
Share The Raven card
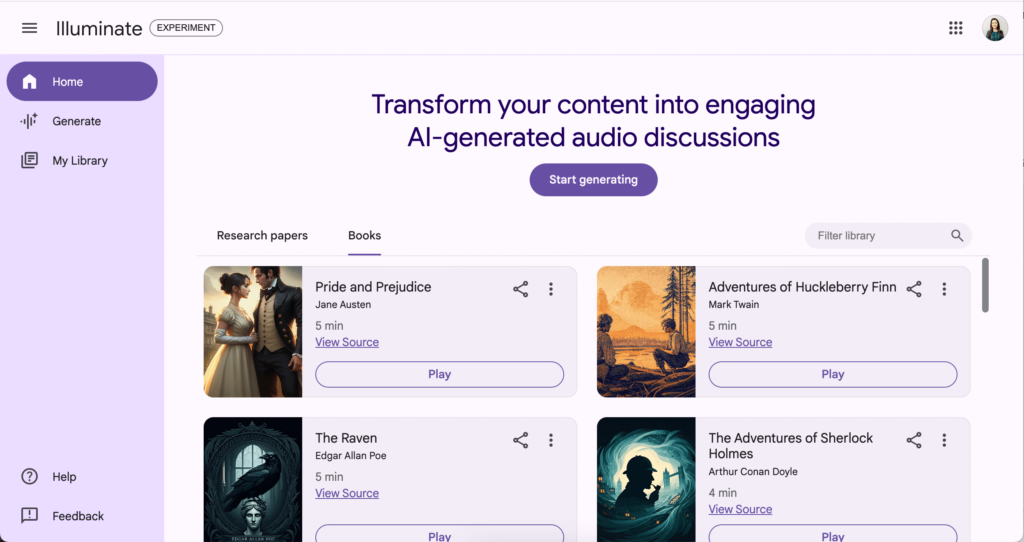point(520,440)
